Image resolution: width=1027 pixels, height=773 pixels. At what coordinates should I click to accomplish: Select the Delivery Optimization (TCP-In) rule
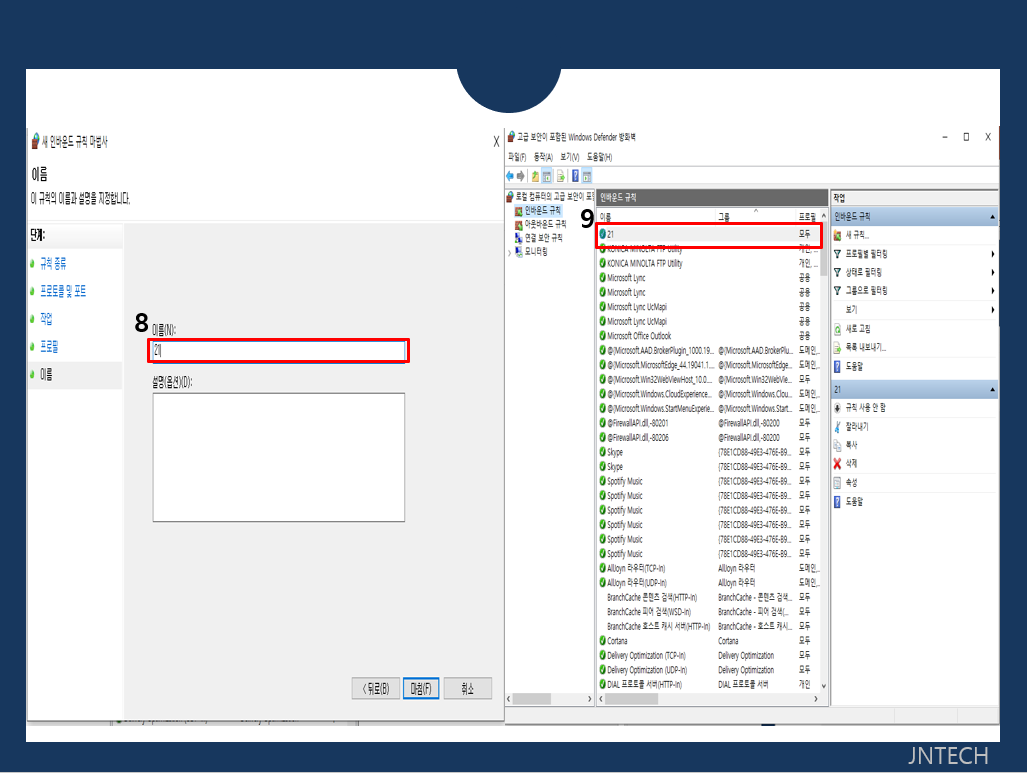[707, 655]
